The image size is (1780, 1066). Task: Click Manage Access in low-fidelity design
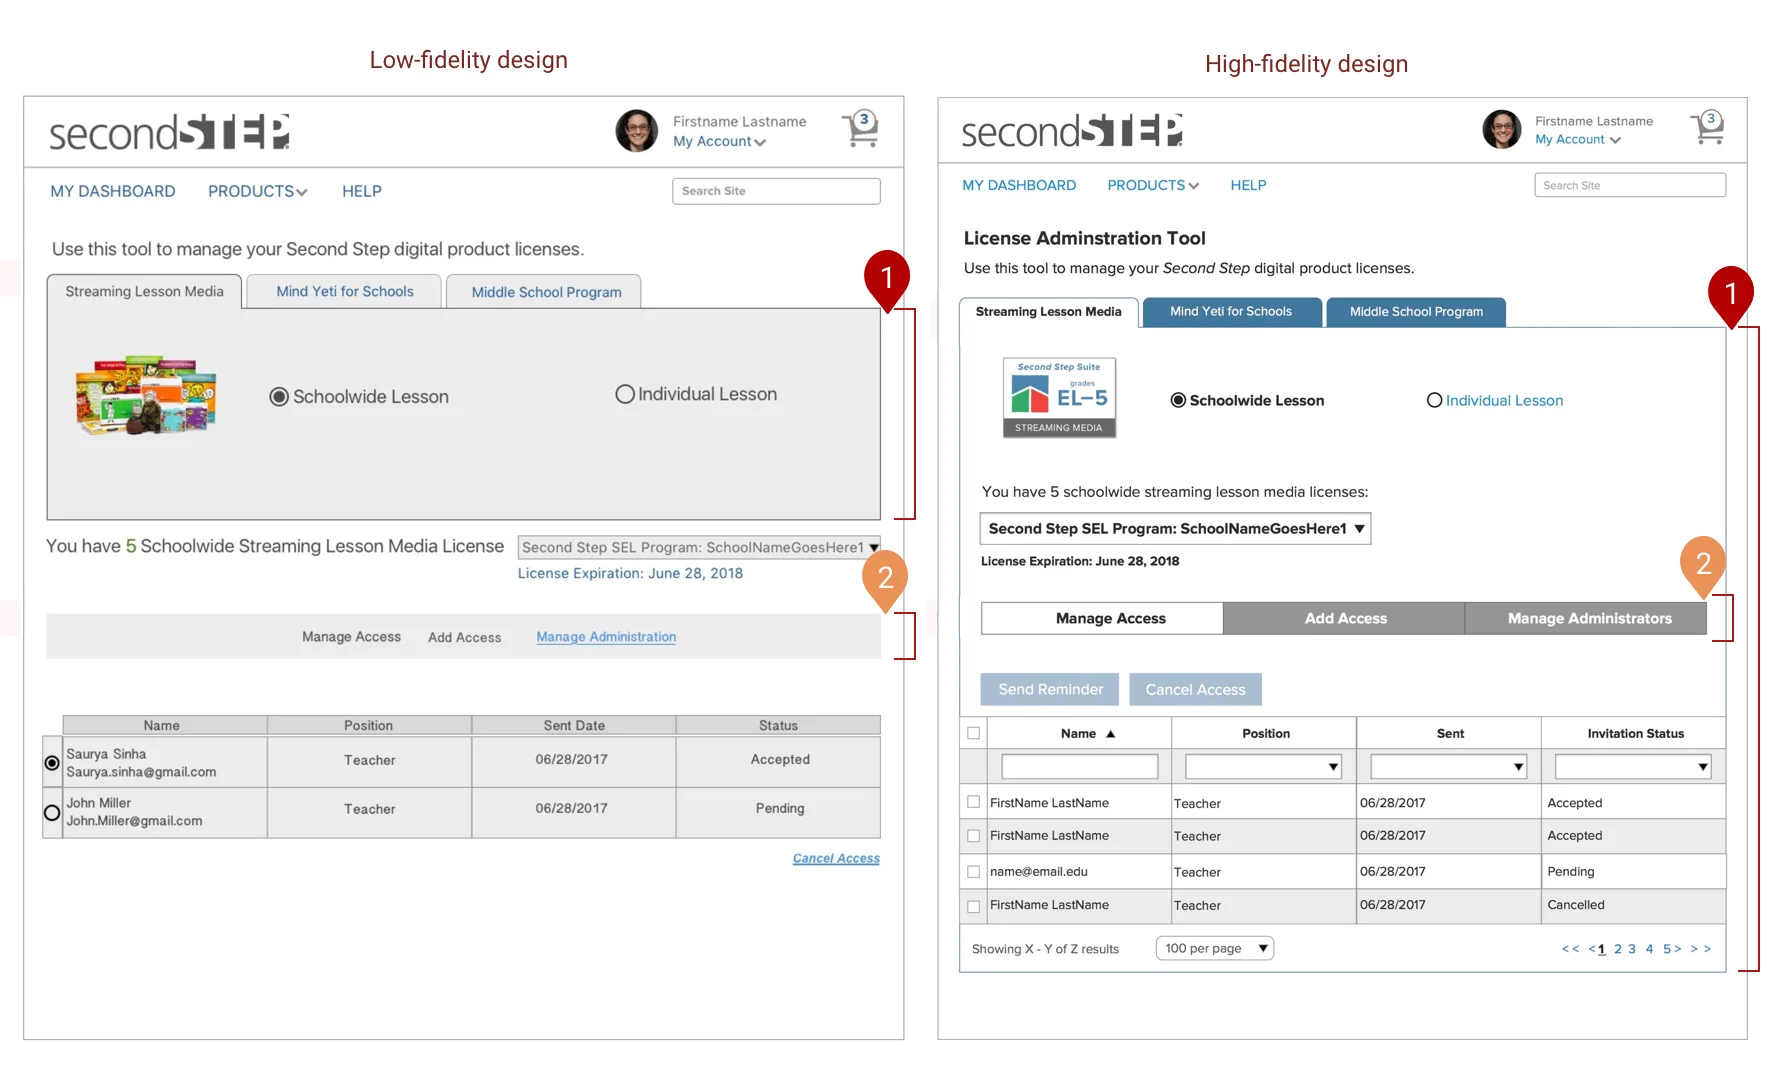[x=351, y=637]
